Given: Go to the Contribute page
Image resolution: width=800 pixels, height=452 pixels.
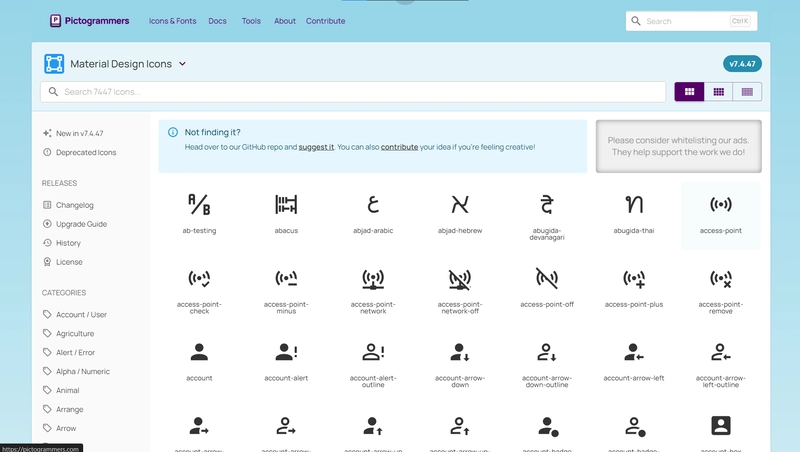Looking at the screenshot, I should [x=326, y=21].
